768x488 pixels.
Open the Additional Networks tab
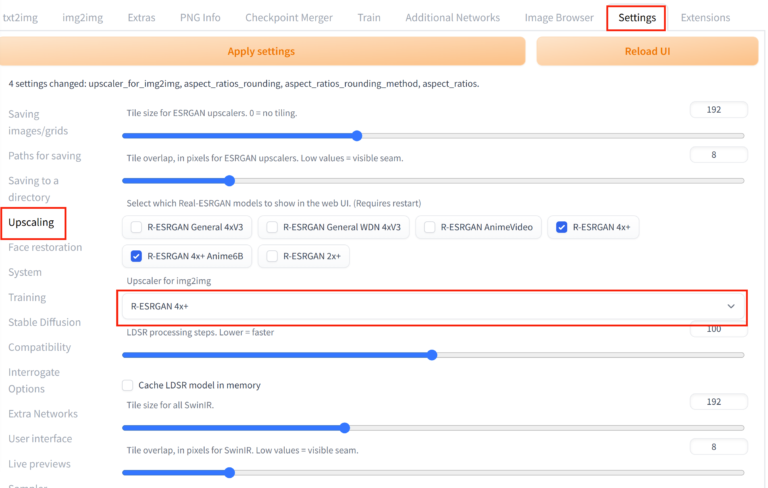click(x=452, y=18)
